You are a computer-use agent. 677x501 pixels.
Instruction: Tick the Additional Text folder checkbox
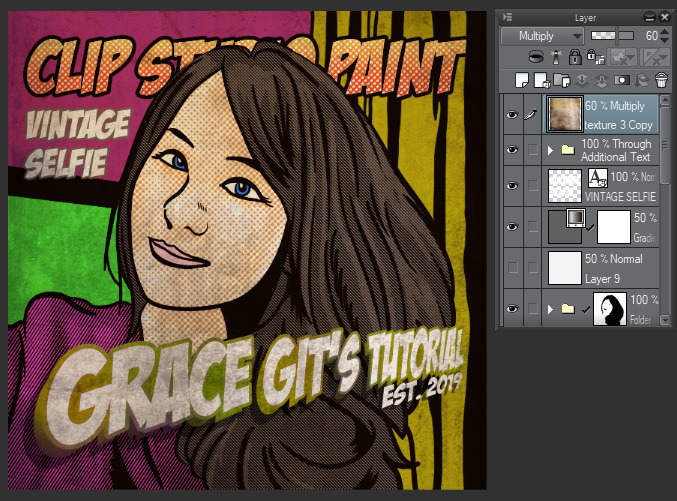pyautogui.click(x=532, y=150)
